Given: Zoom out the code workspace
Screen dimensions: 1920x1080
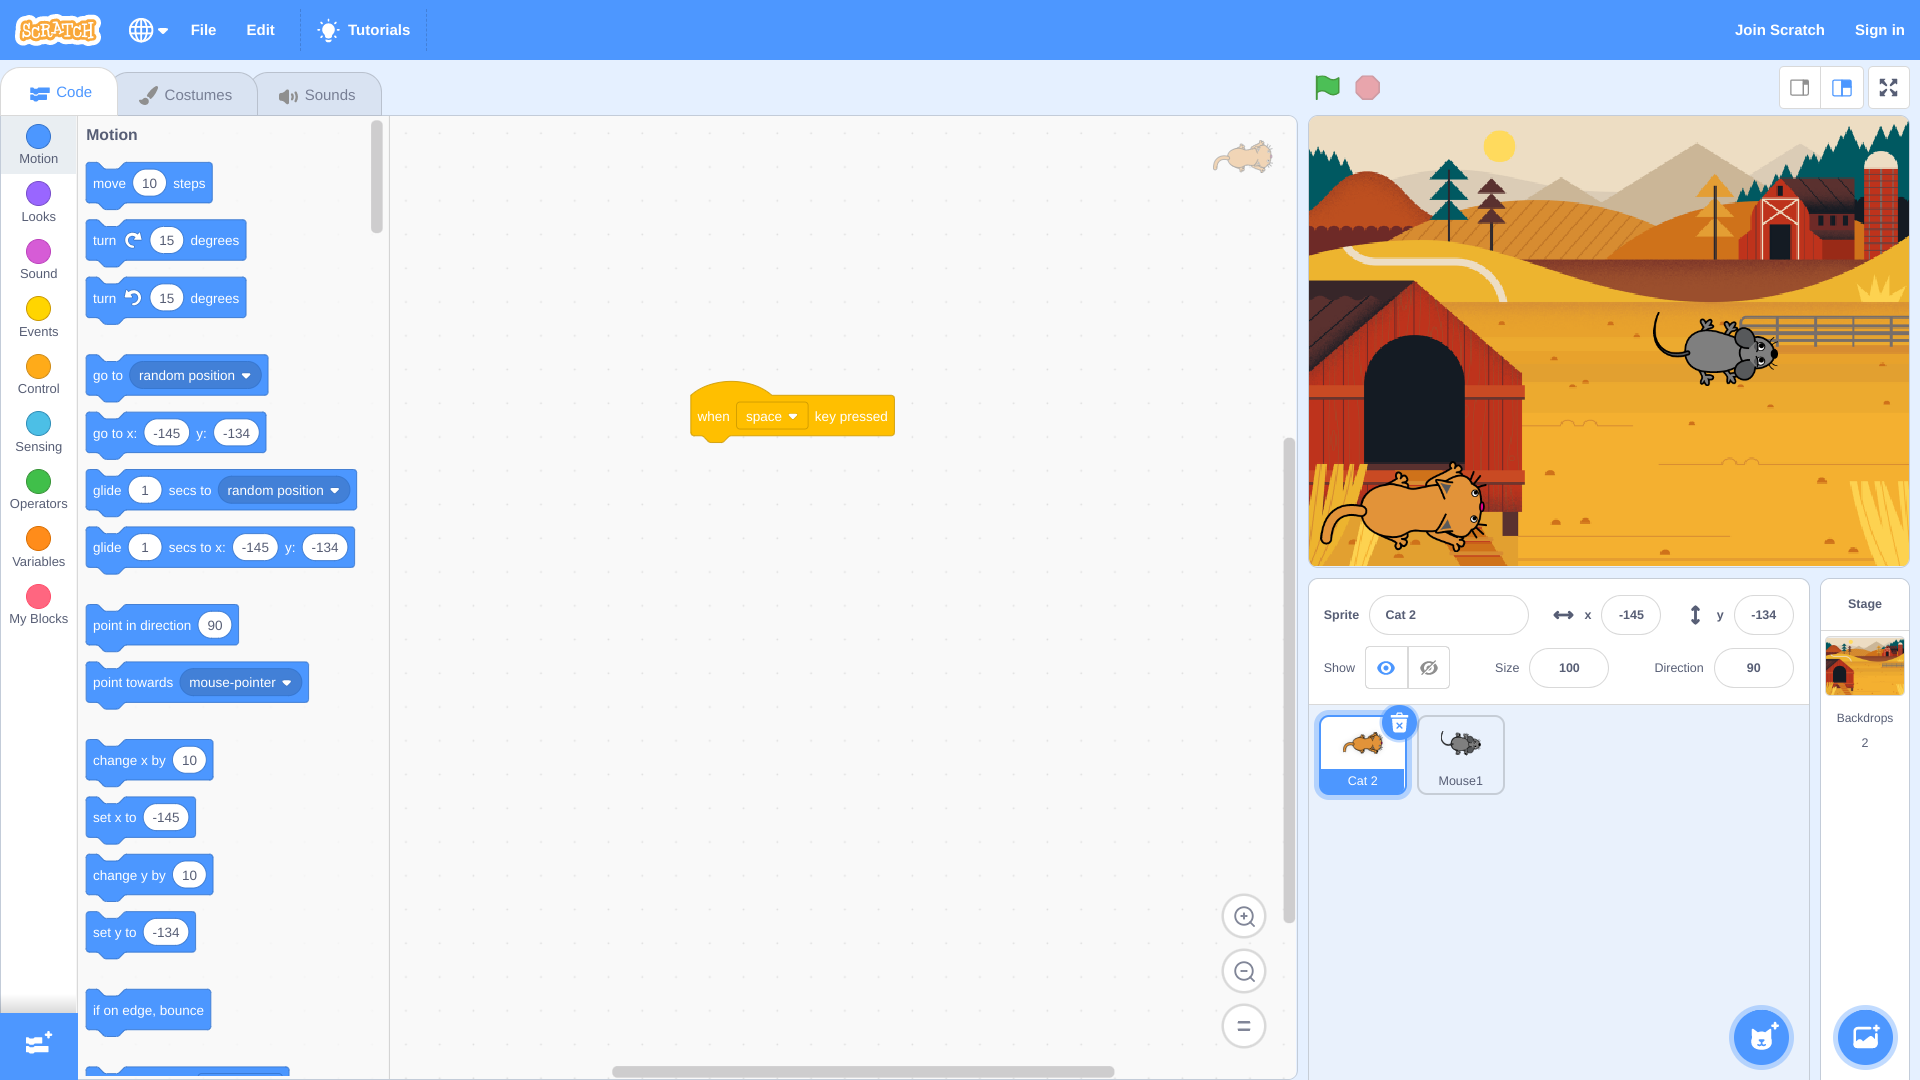Looking at the screenshot, I should [x=1244, y=971].
